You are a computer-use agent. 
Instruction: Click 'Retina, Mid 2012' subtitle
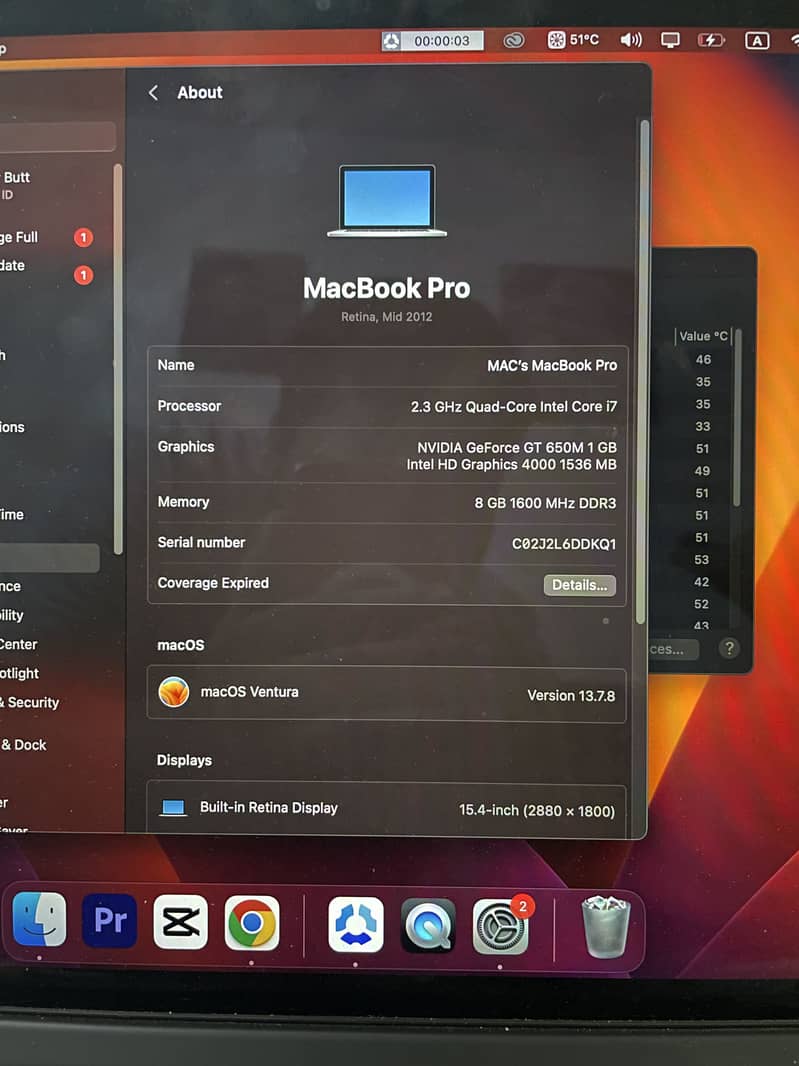pyautogui.click(x=387, y=317)
